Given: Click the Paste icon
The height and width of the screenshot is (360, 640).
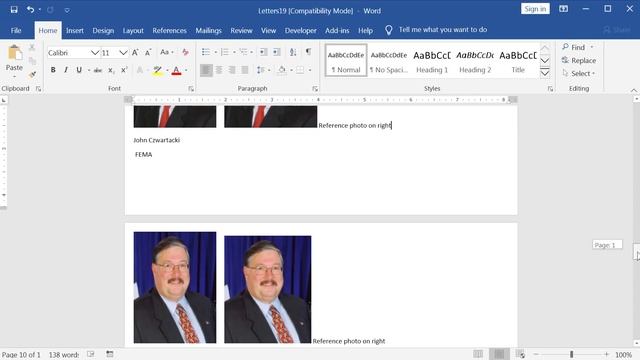Looking at the screenshot, I should (15, 53).
